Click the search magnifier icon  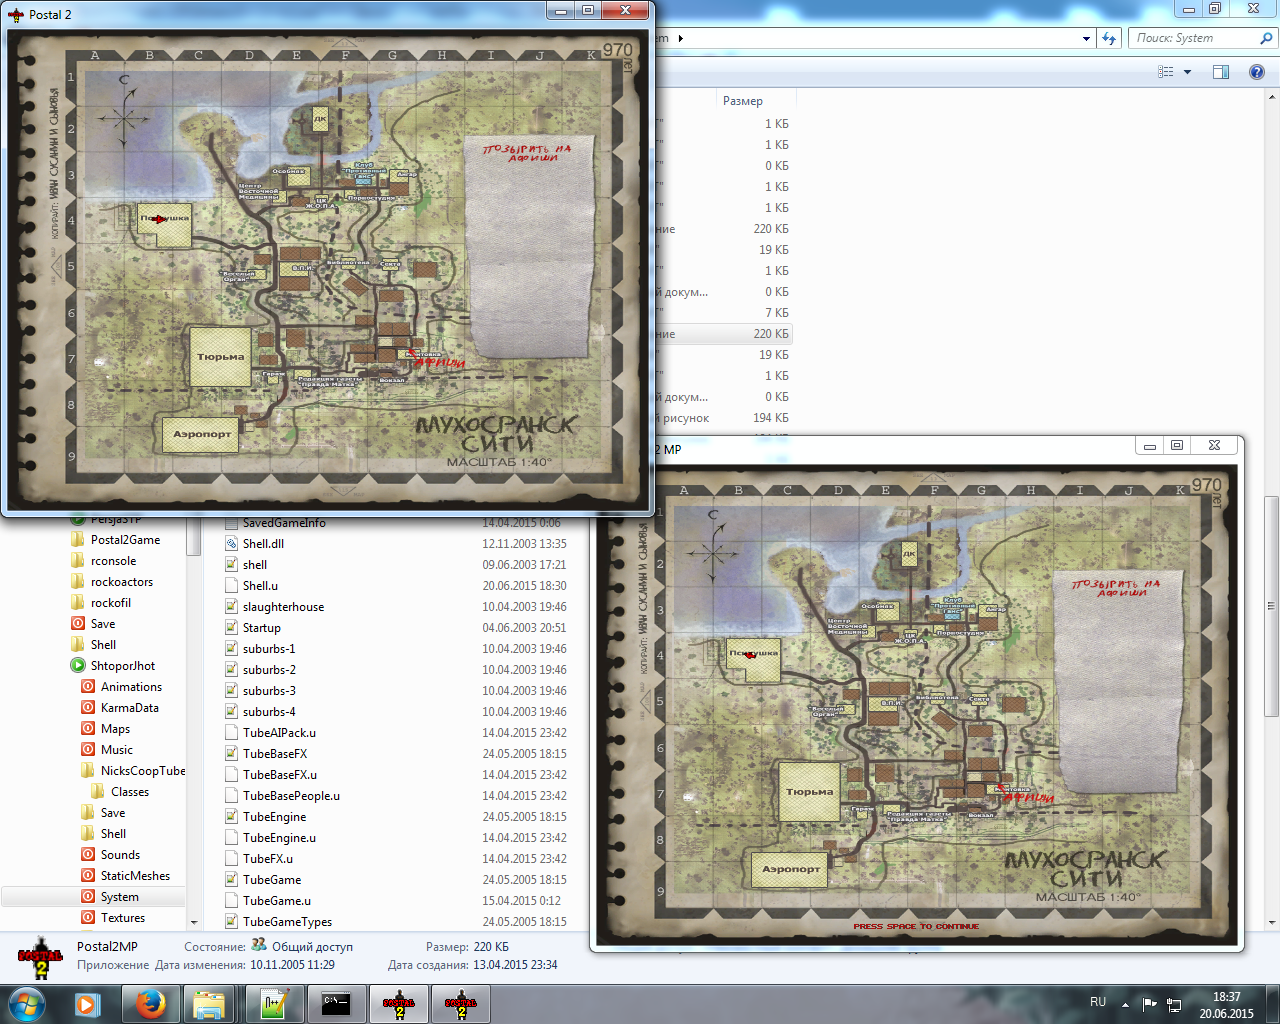click(1267, 38)
